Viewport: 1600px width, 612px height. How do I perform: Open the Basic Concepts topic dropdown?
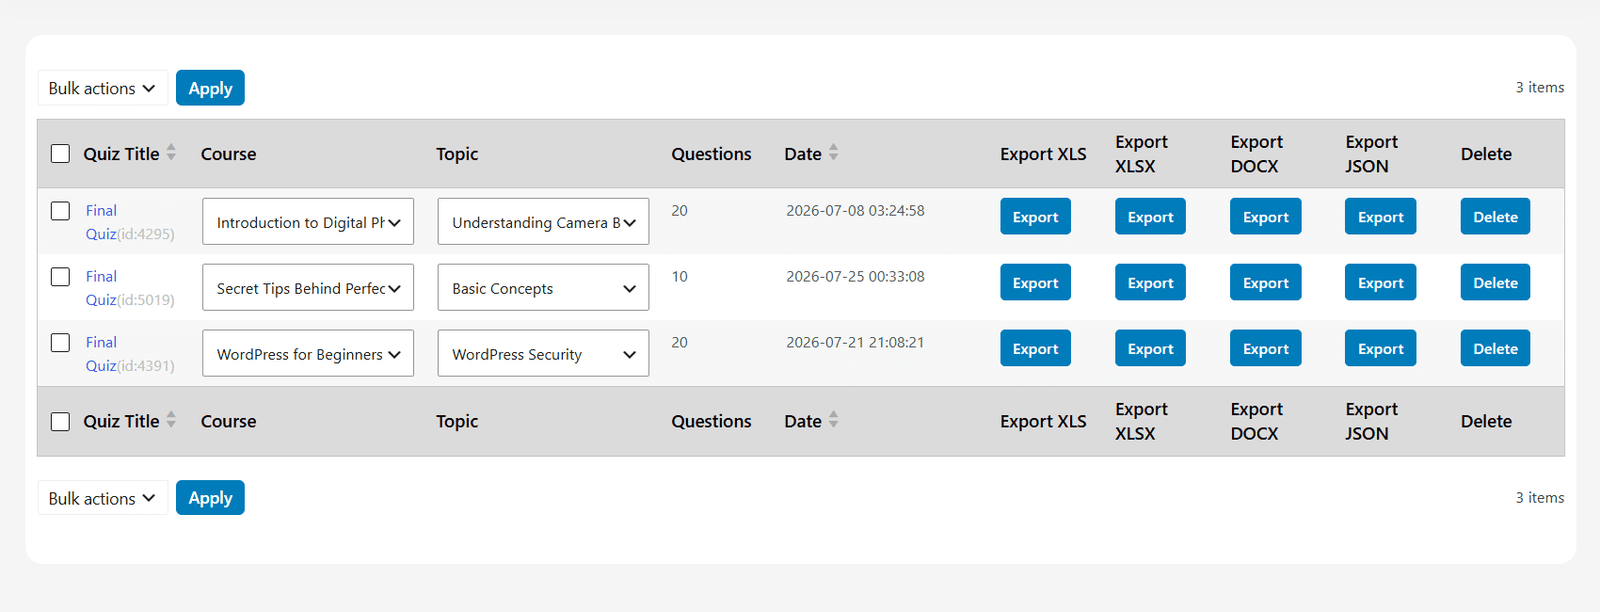[x=543, y=288]
